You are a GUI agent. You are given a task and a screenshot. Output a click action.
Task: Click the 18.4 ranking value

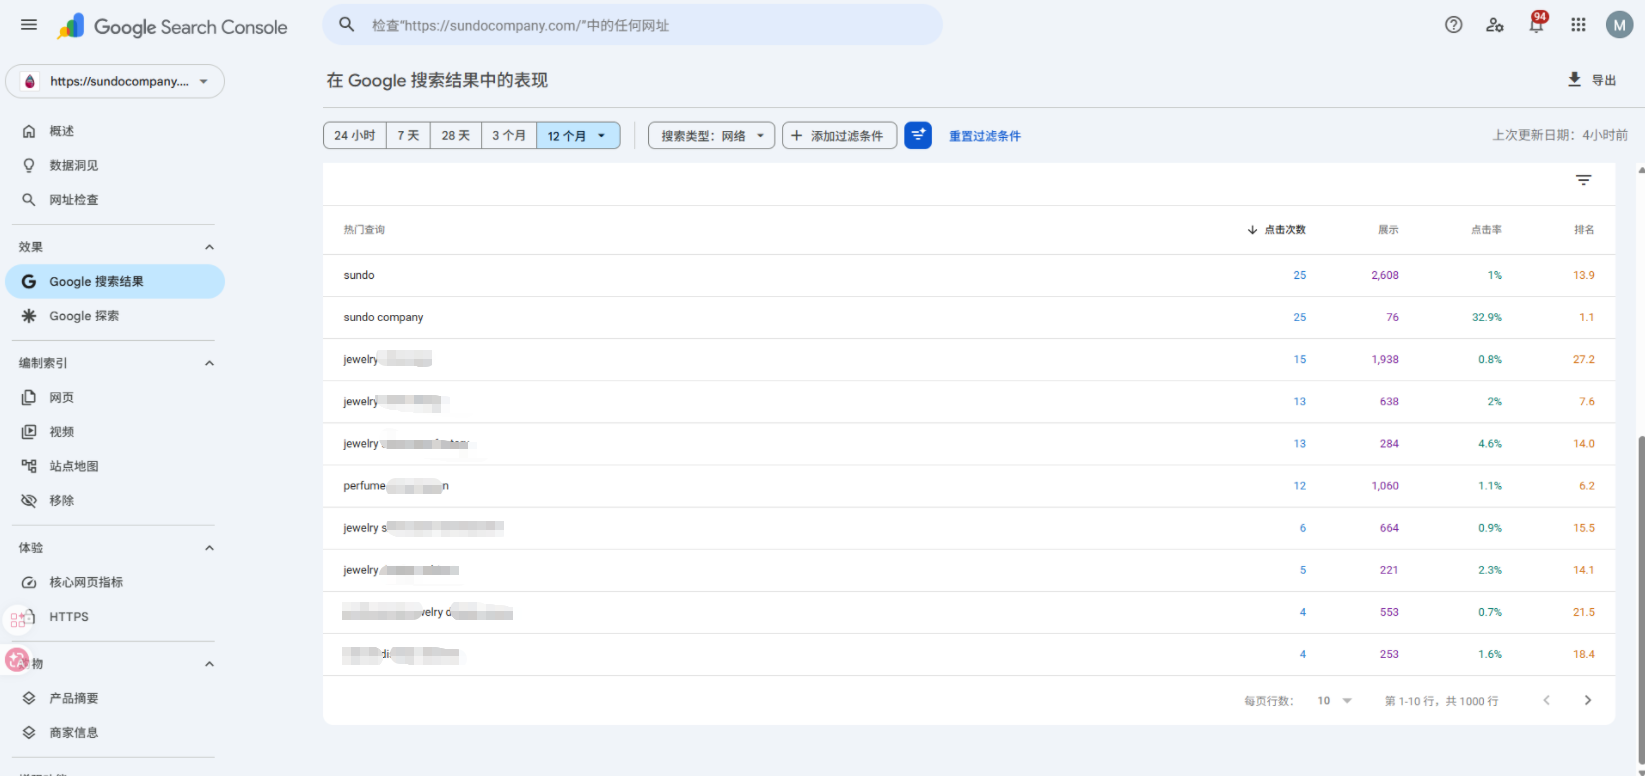1584,654
